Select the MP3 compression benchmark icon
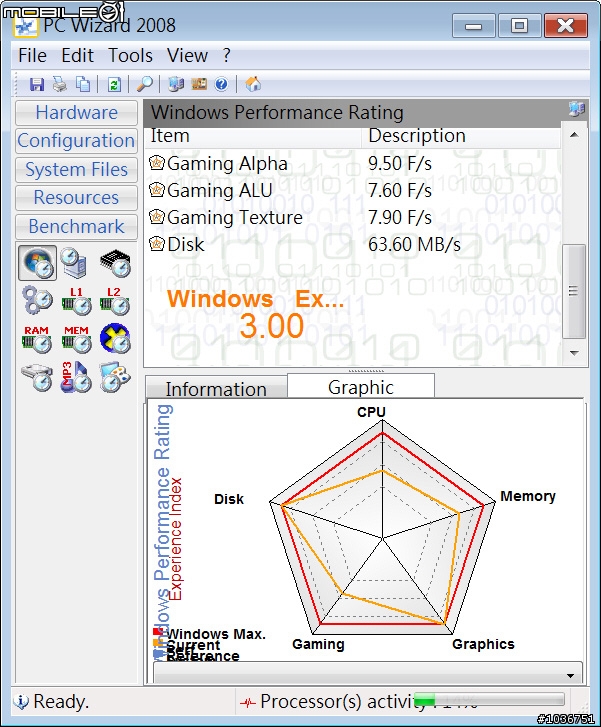 (76, 377)
